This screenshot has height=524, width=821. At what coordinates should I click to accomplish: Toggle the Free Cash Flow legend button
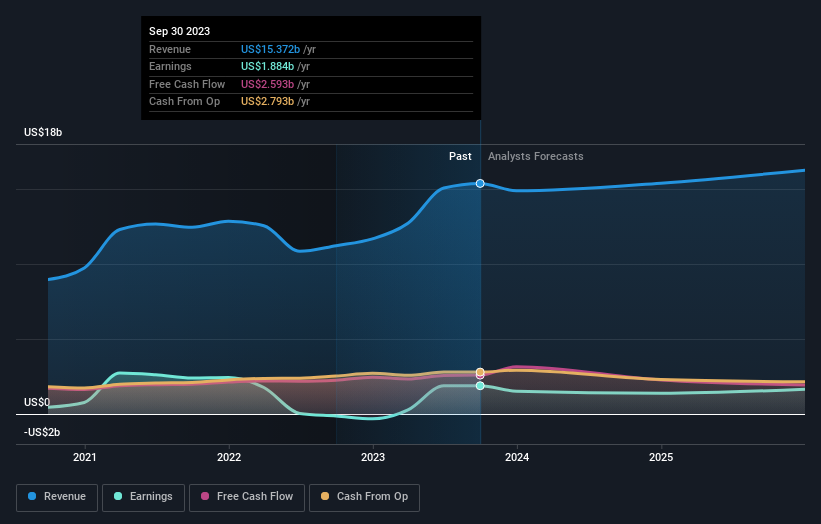pyautogui.click(x=247, y=497)
